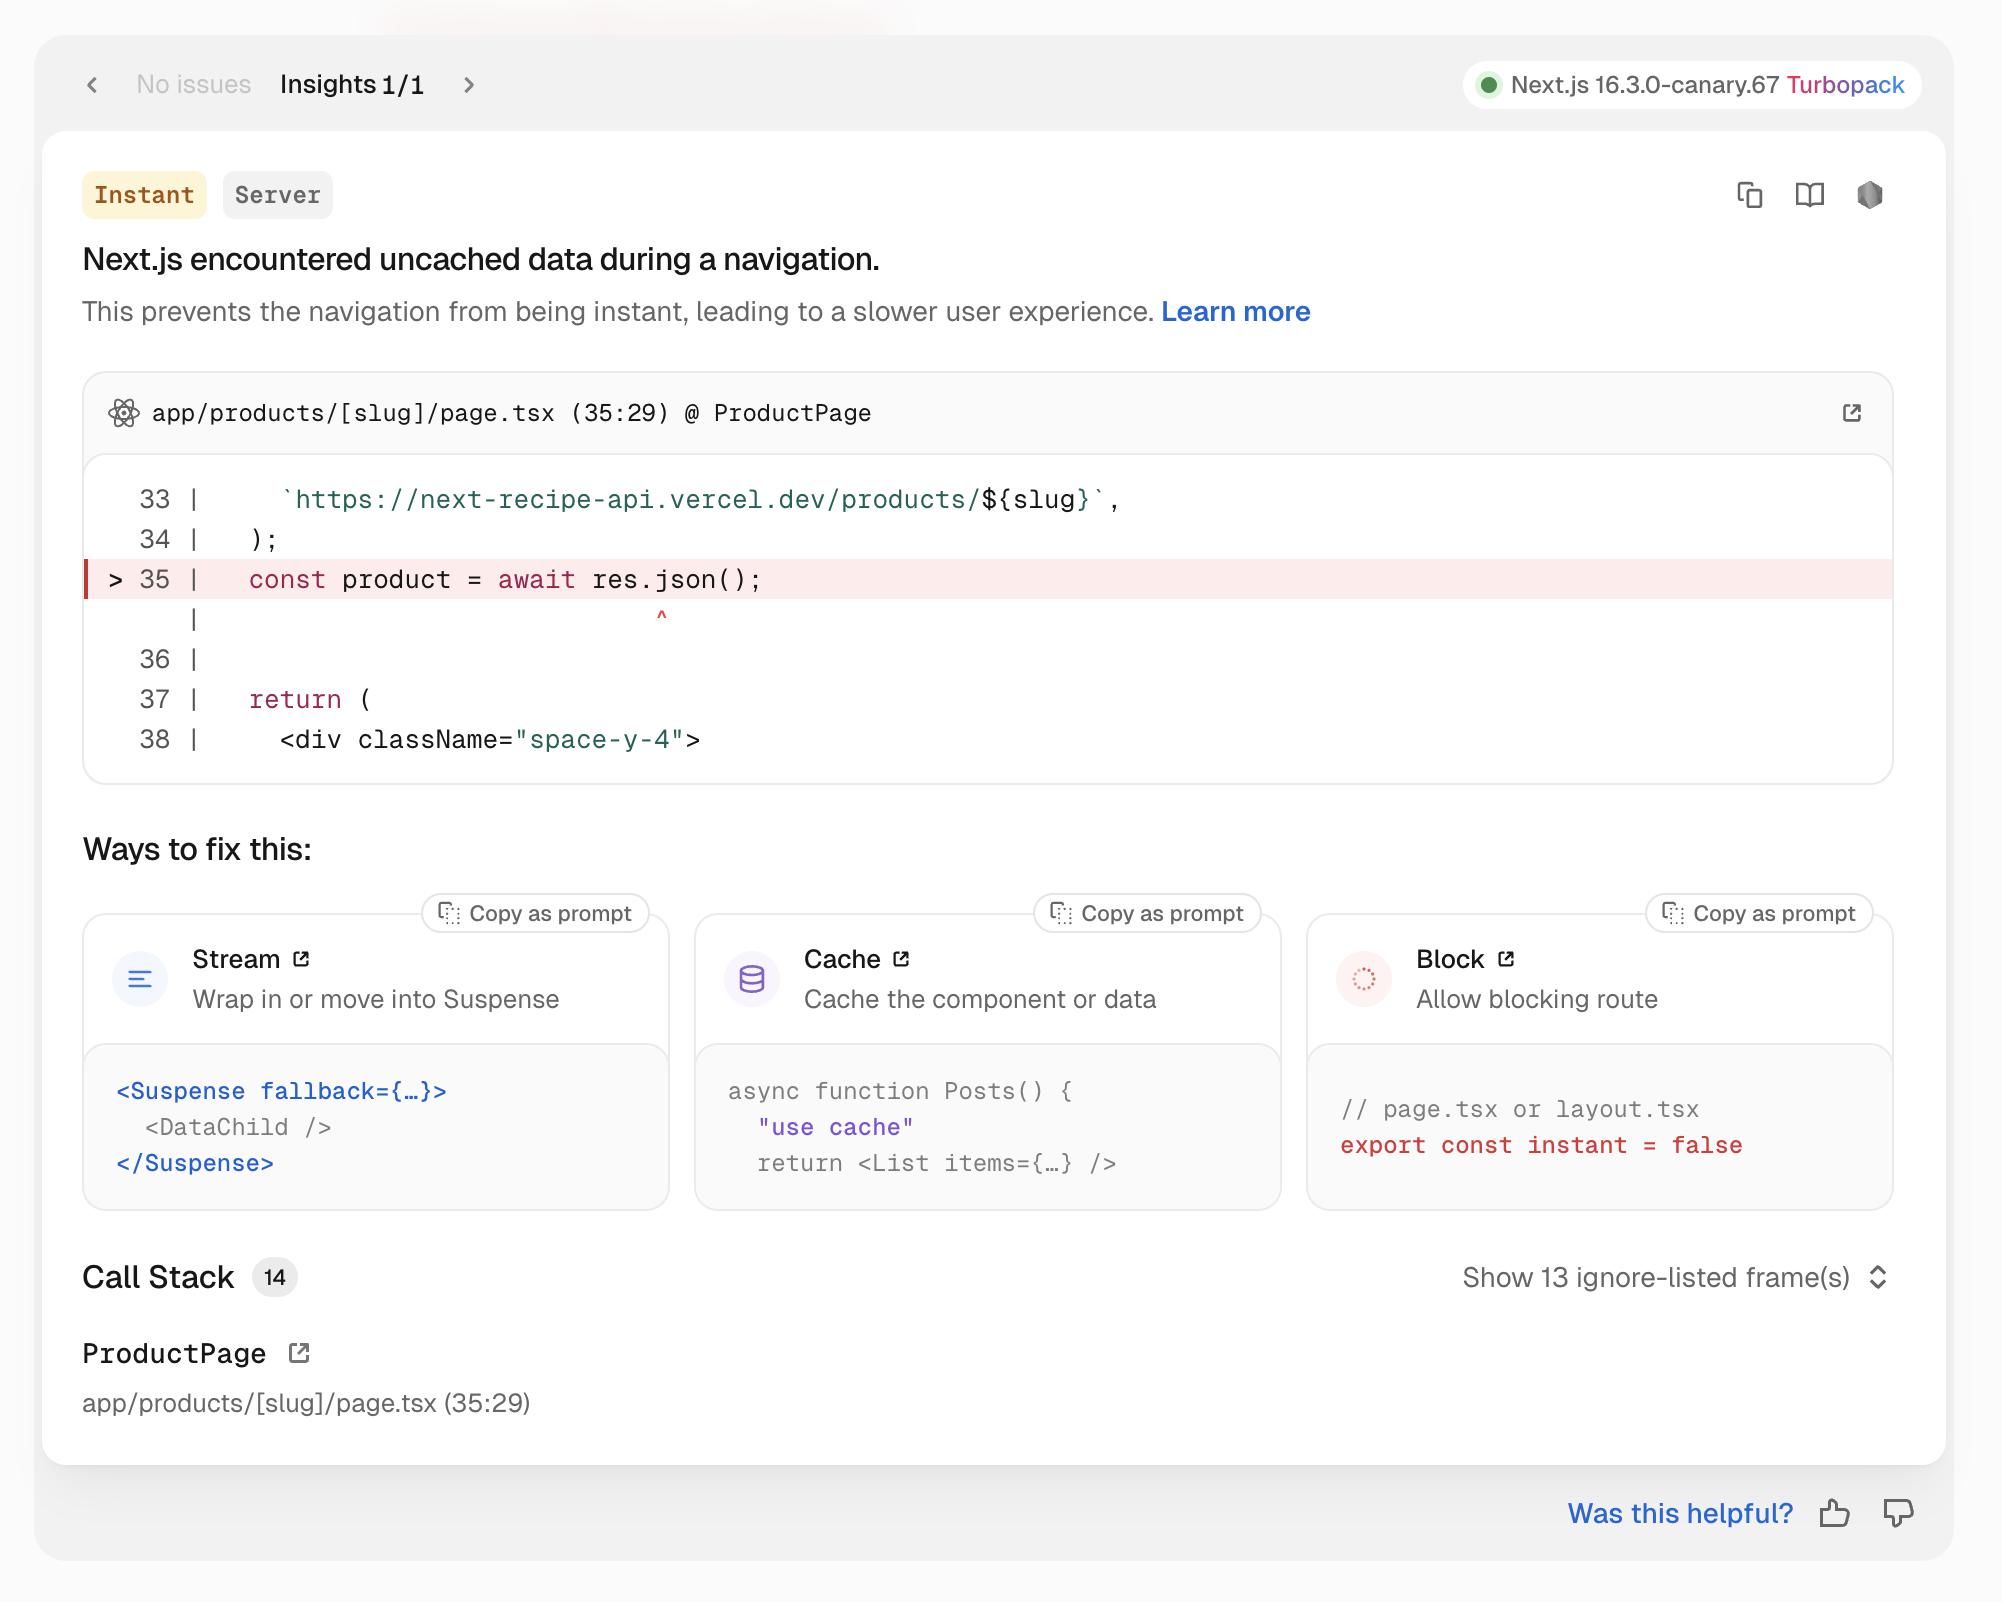
Task: Click 'Allow blocking route' text
Action: tap(1537, 999)
